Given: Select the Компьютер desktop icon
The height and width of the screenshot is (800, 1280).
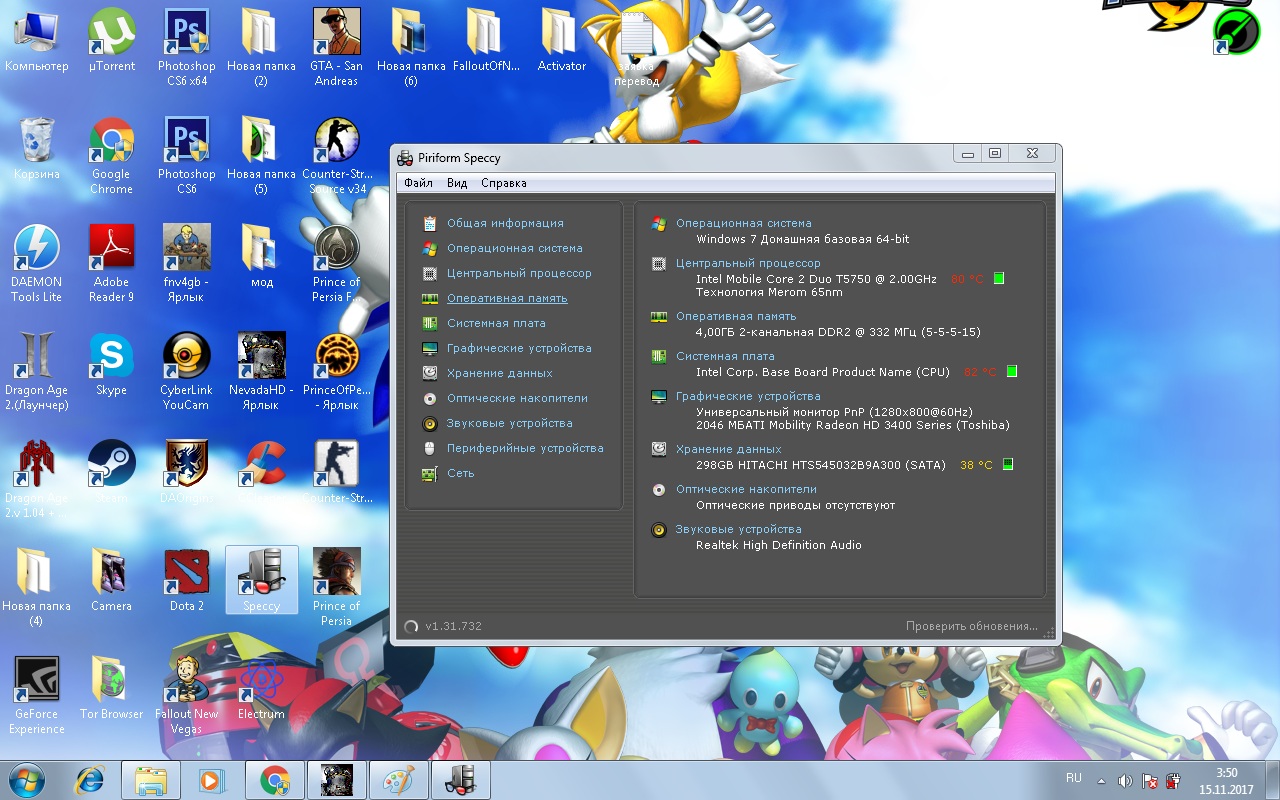Looking at the screenshot, I should point(37,40).
